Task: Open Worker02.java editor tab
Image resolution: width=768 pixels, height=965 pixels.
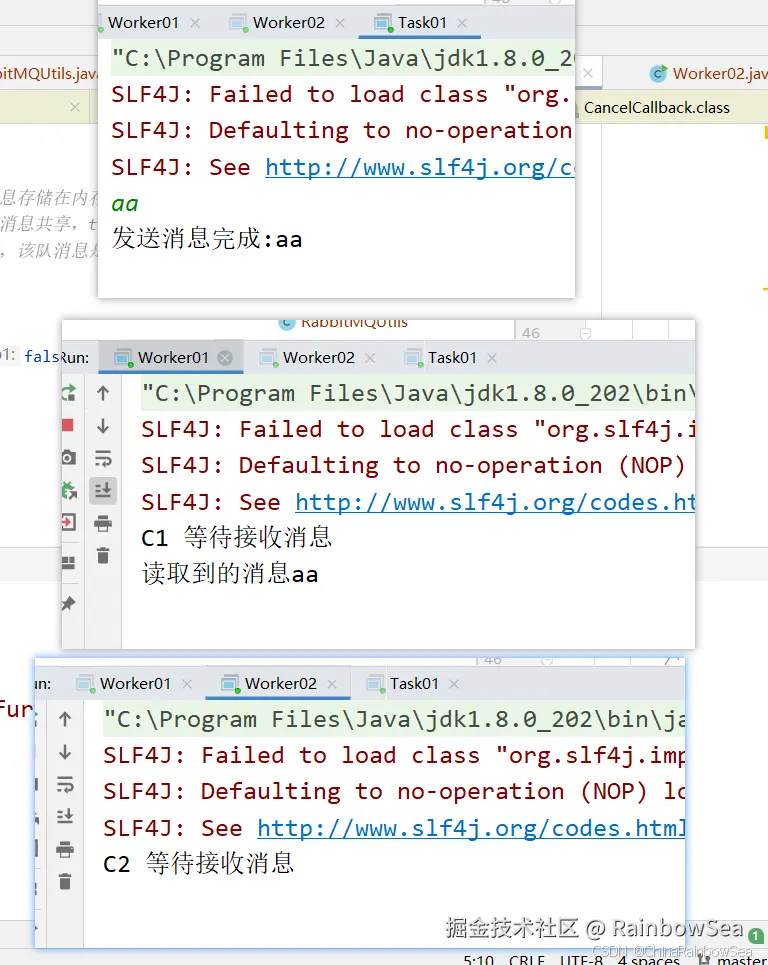Action: 708,74
